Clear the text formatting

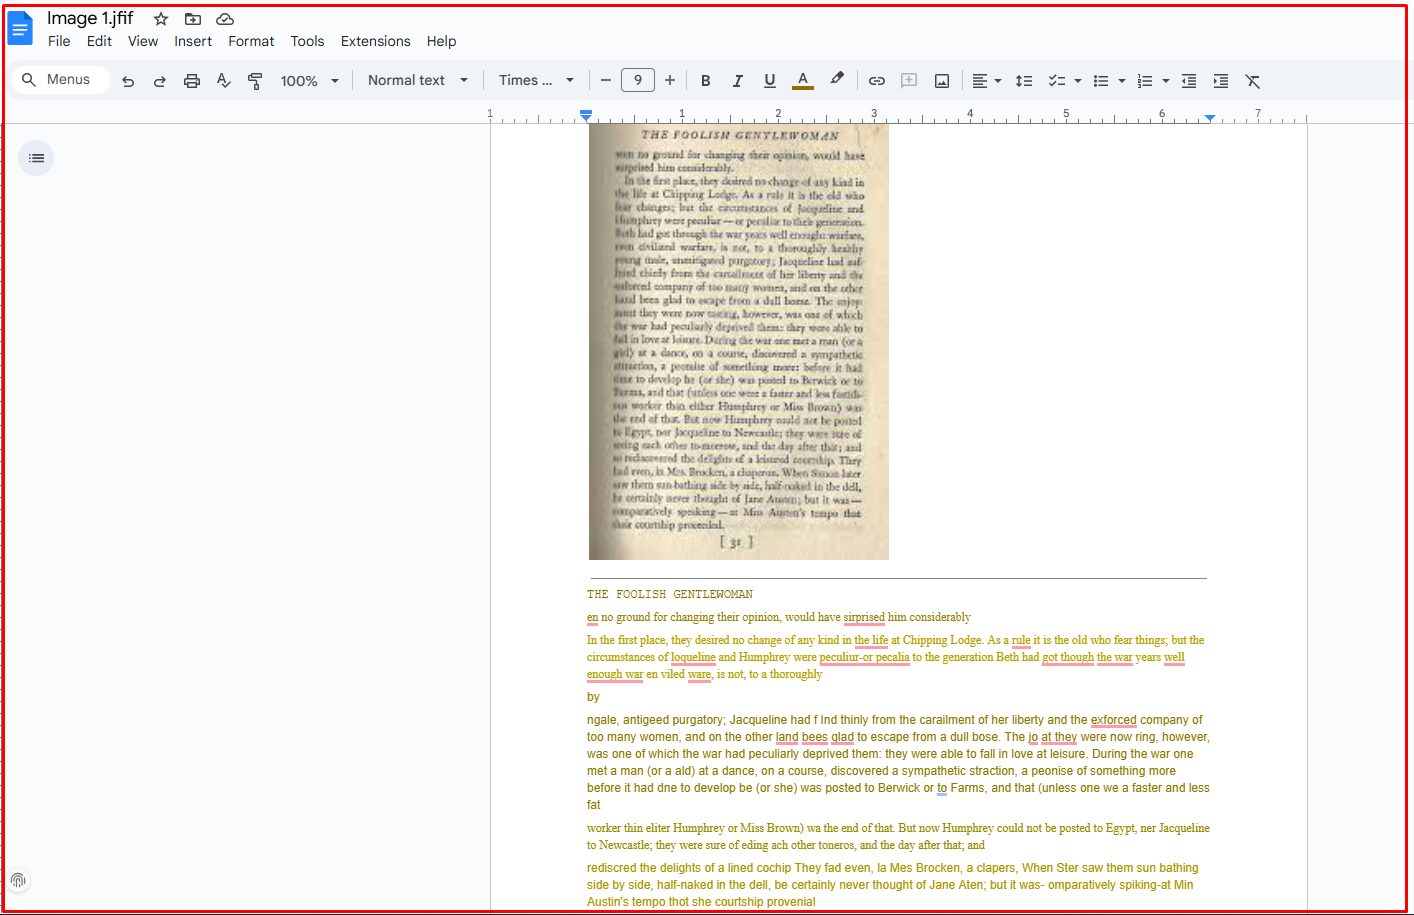point(1253,81)
